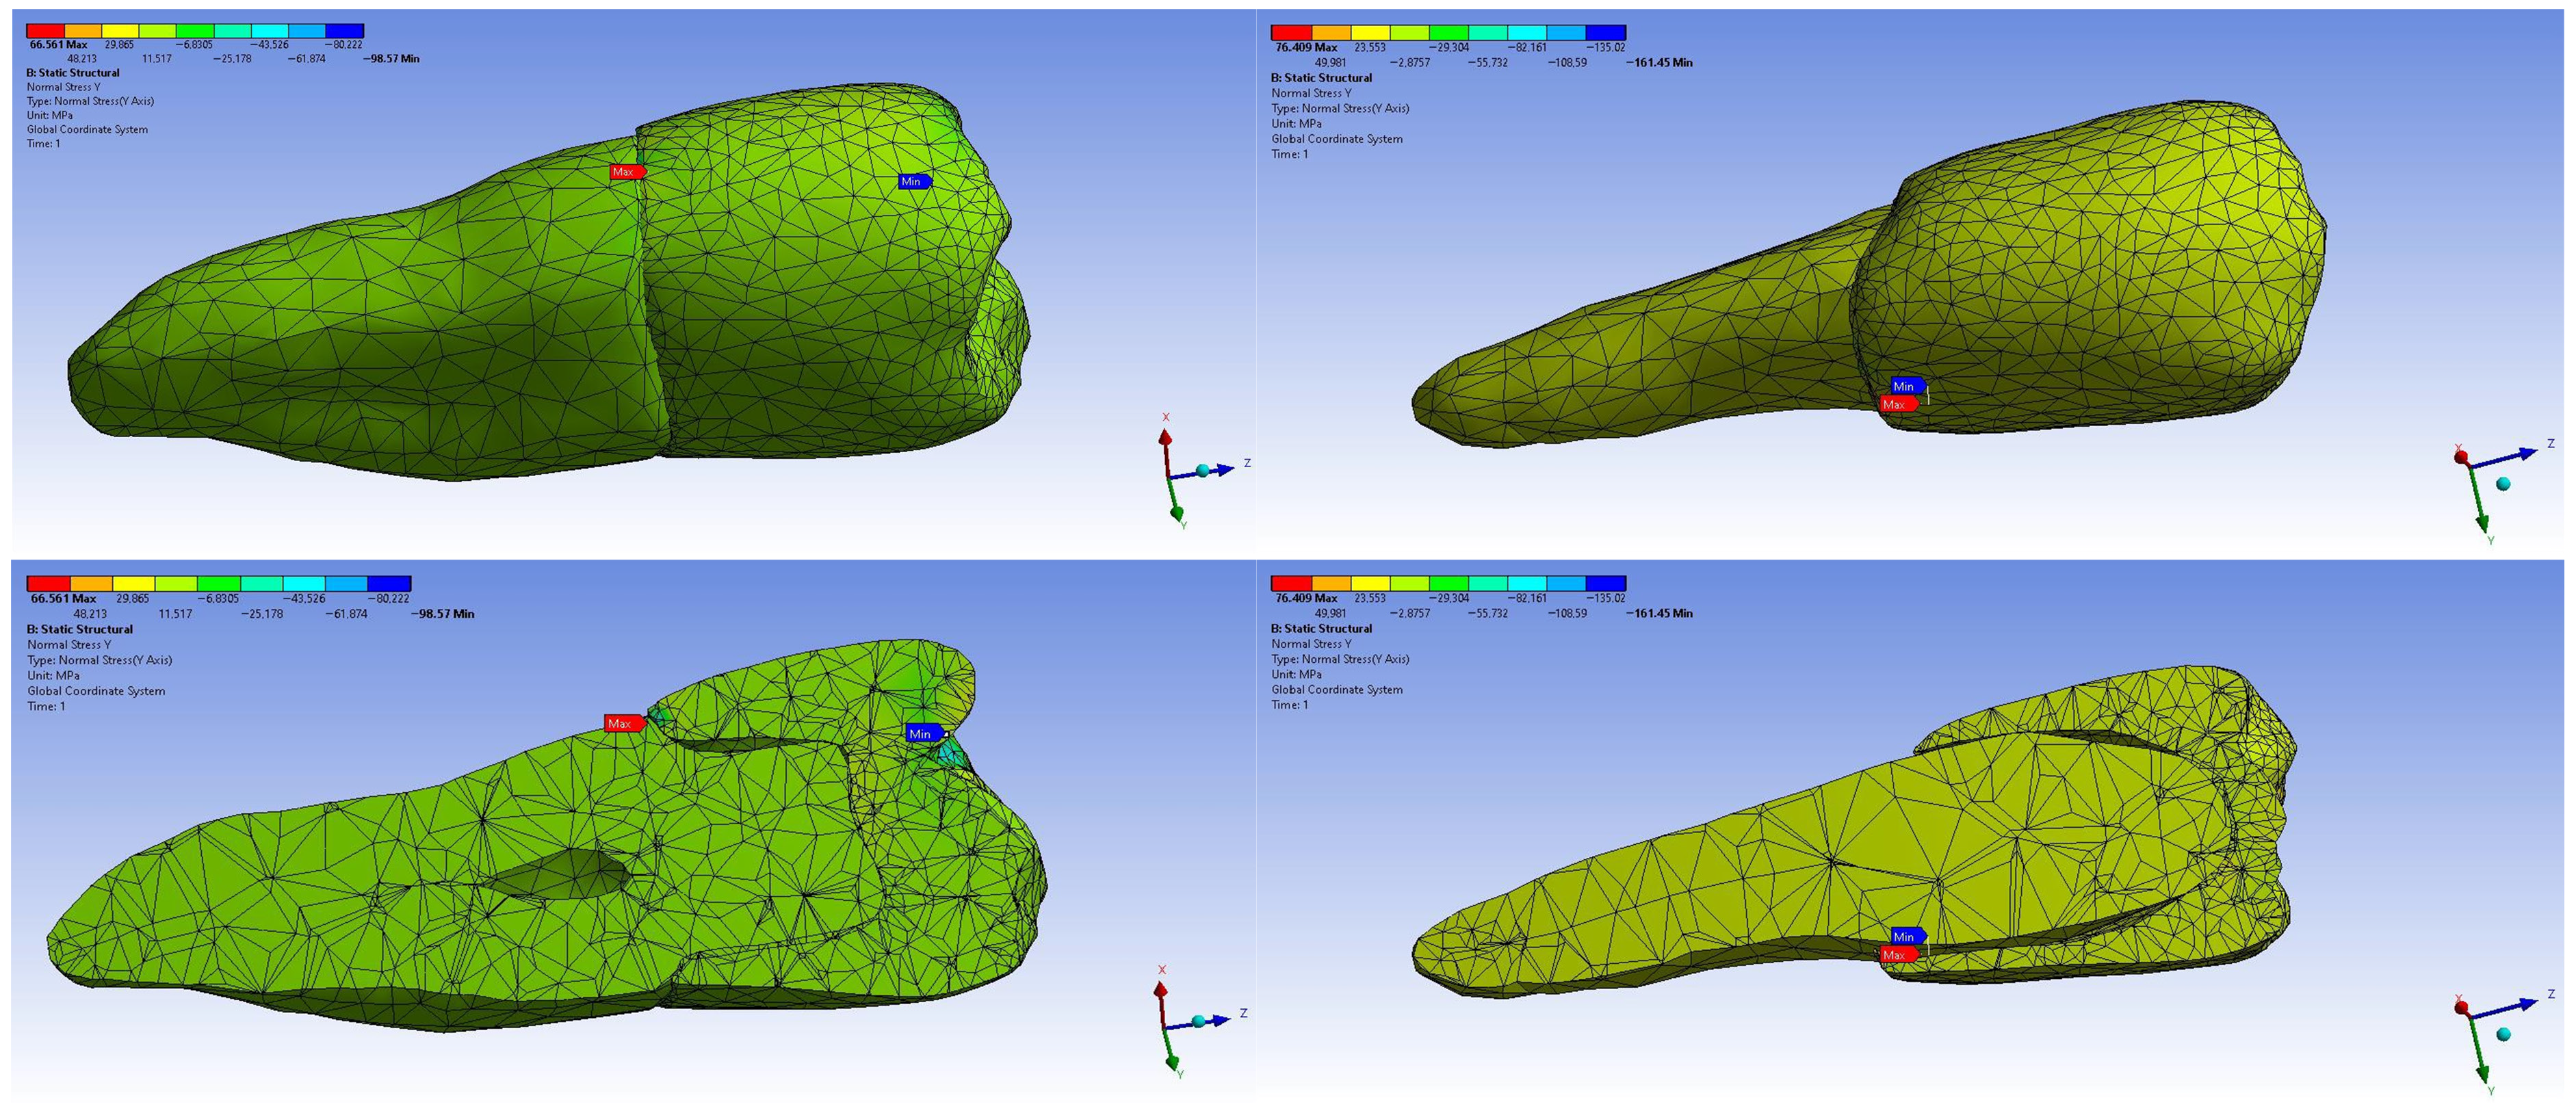
Task: Click the '76.409 Max' legend value in top-right view
Action: [x=1306, y=47]
